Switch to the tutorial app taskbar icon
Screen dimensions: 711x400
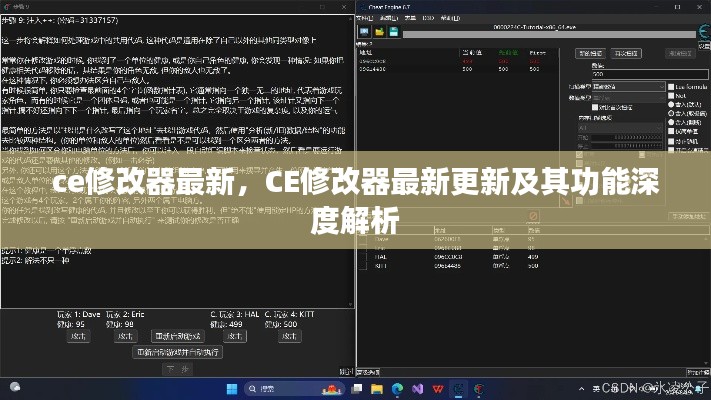click(479, 389)
